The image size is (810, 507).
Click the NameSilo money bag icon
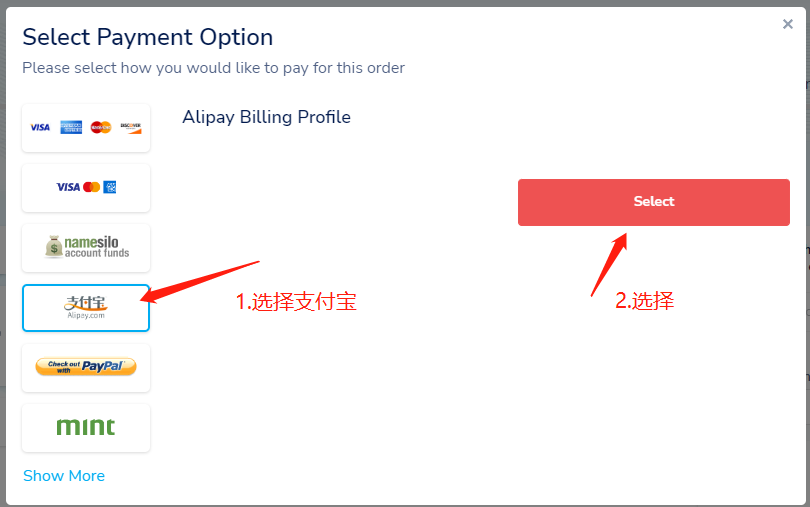53,247
